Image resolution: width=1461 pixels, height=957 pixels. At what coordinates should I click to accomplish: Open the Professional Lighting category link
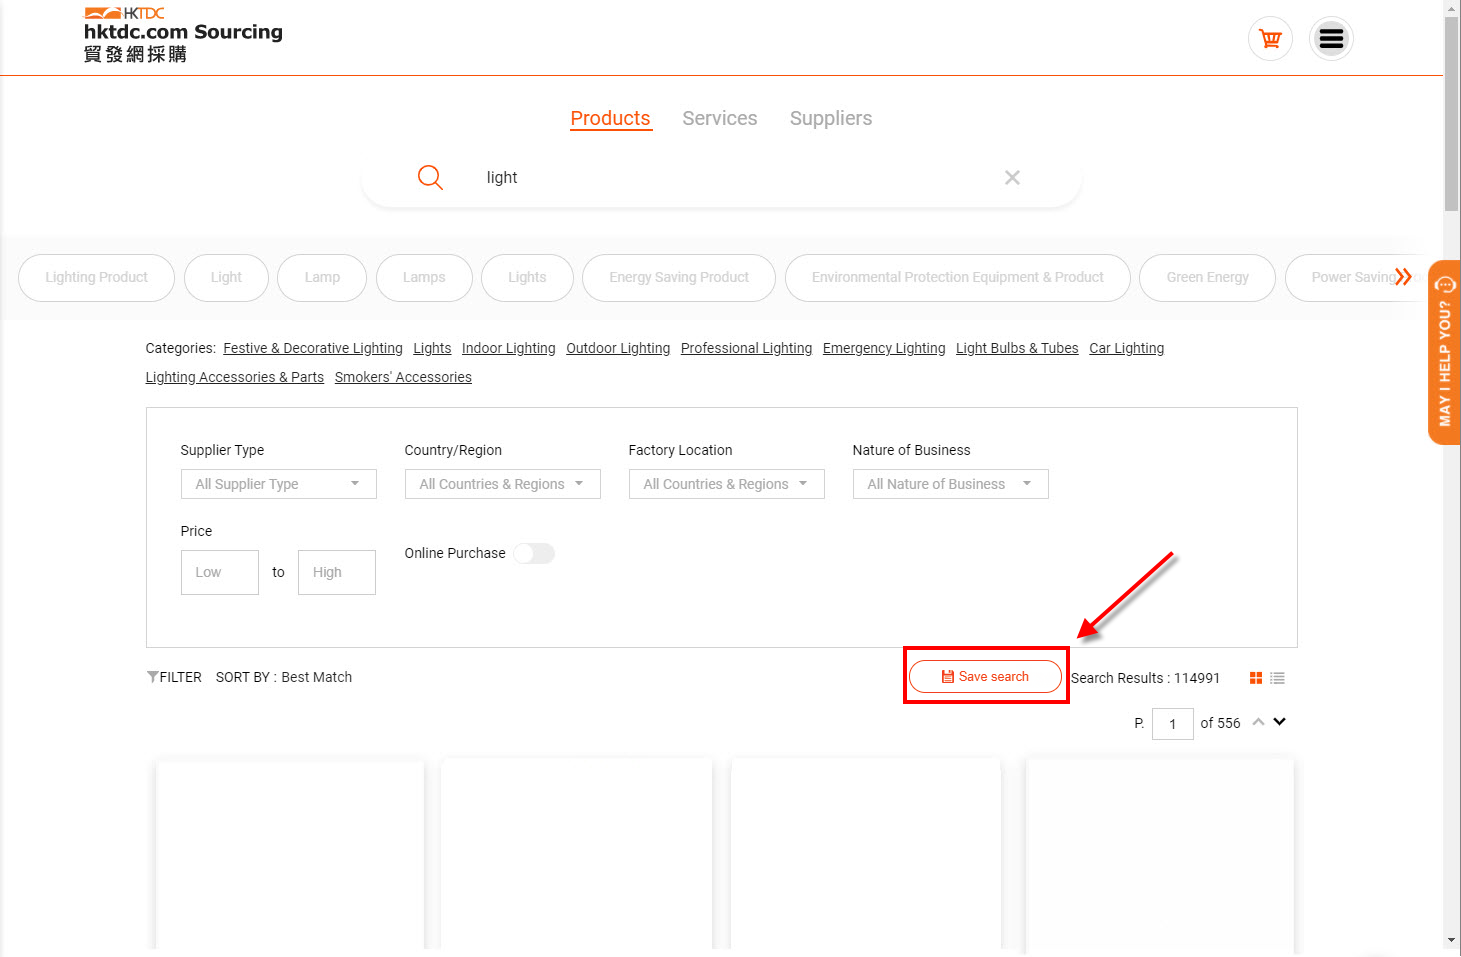[x=746, y=348]
